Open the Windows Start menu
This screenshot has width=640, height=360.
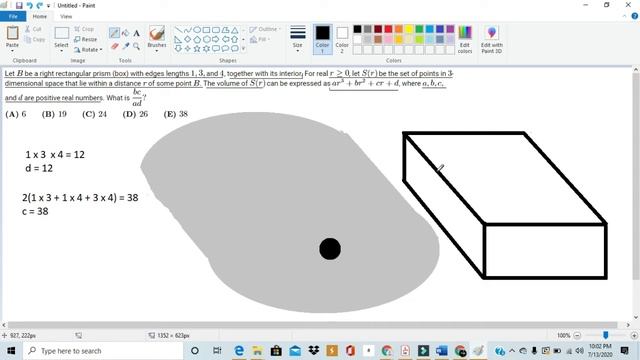click(11, 351)
